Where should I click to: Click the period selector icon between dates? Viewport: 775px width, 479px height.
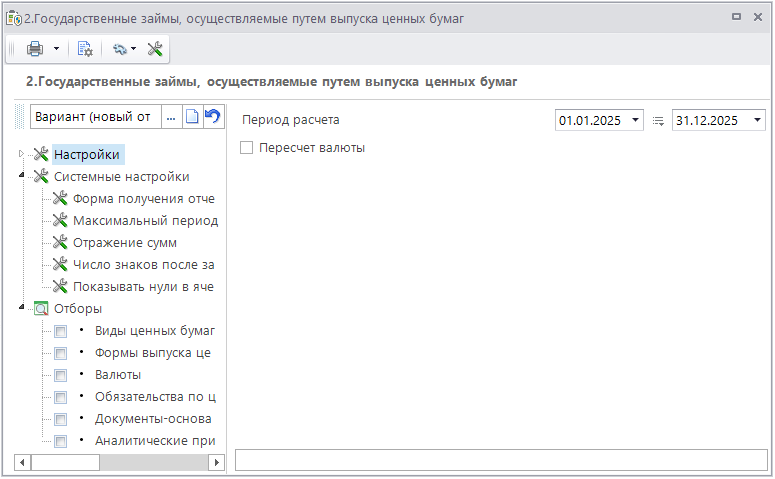tap(659, 121)
